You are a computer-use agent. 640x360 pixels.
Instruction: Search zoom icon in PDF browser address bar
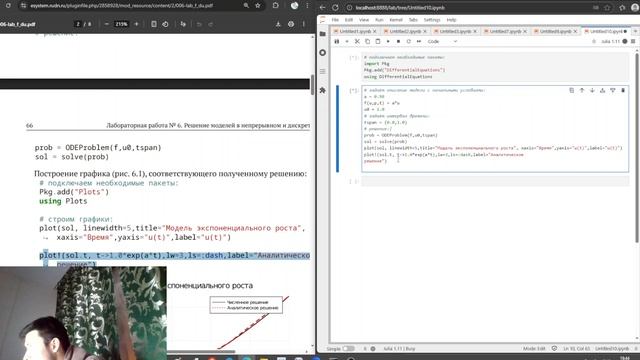[246, 6]
